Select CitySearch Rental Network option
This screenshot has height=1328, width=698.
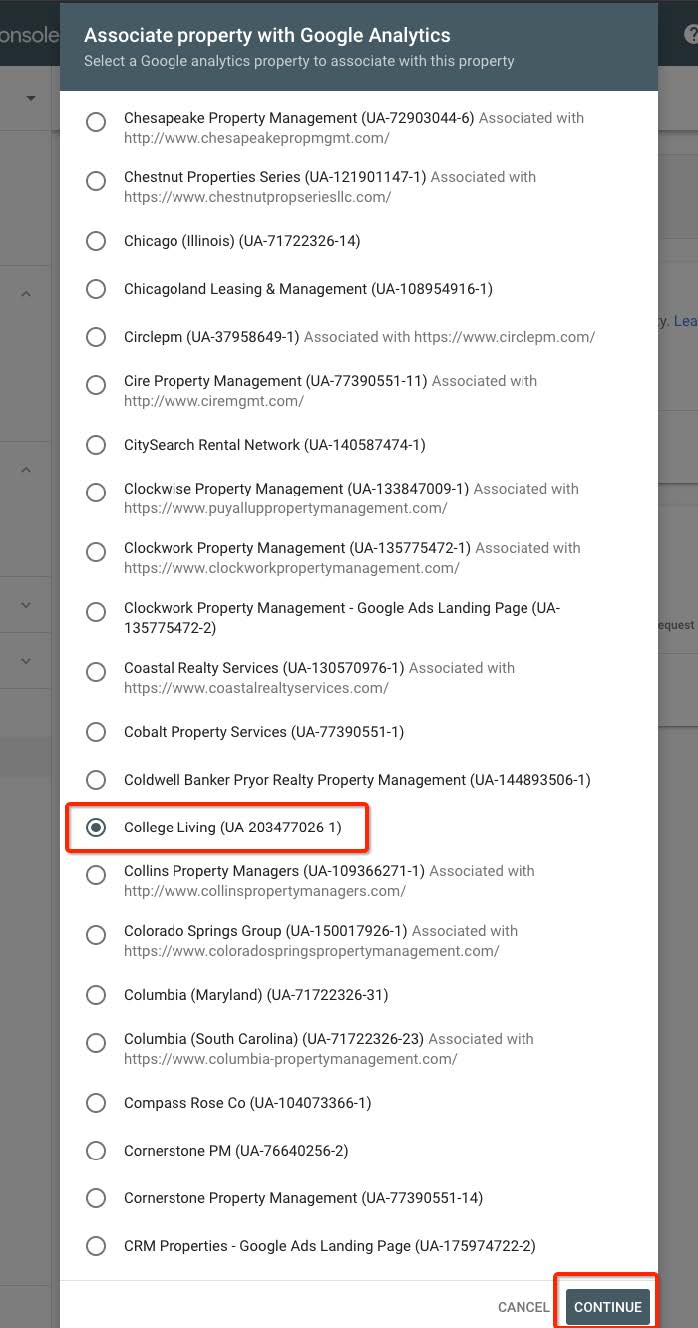tap(96, 445)
